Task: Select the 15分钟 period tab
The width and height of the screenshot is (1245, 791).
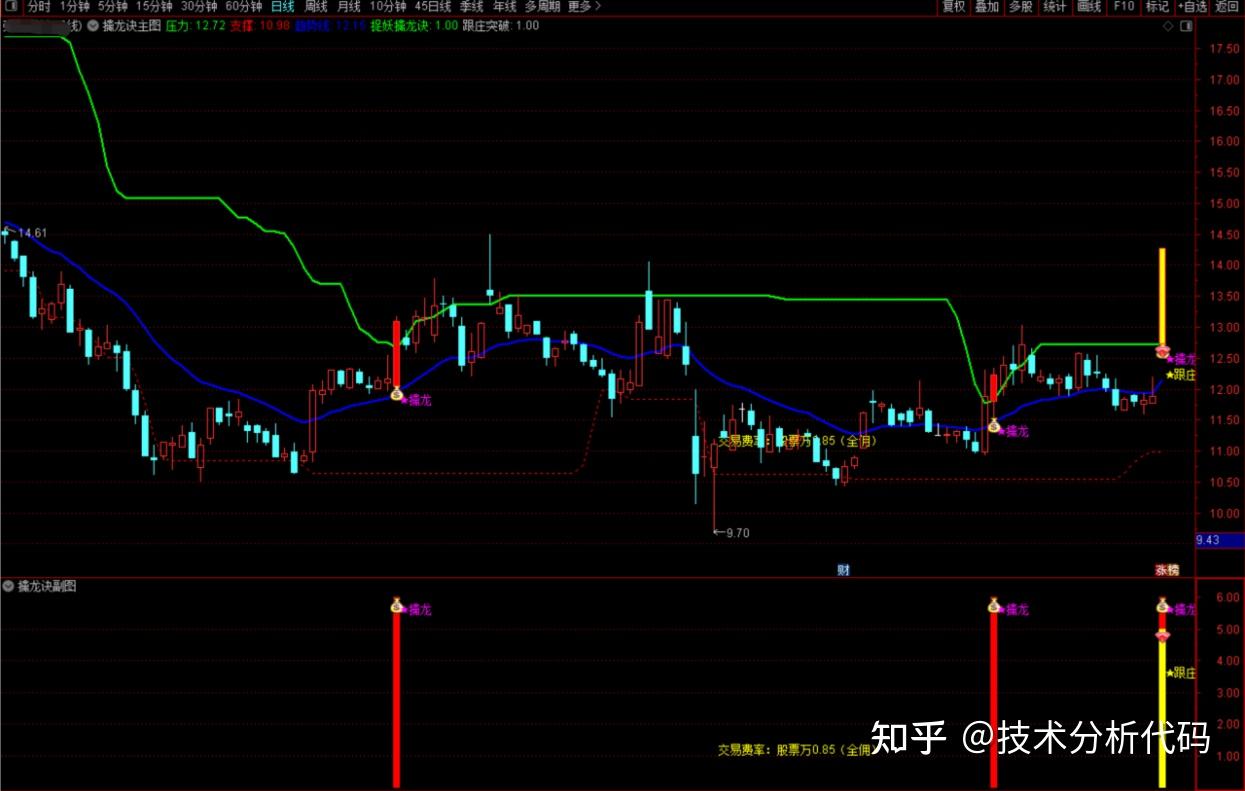Action: click(x=154, y=6)
